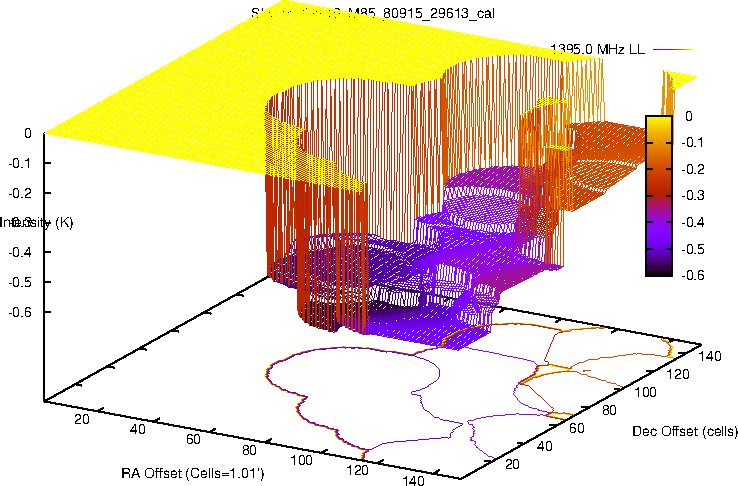This screenshot has height=486, width=738.
Task: Click the 0 tick on the Intensity axis
Action: pos(28,133)
